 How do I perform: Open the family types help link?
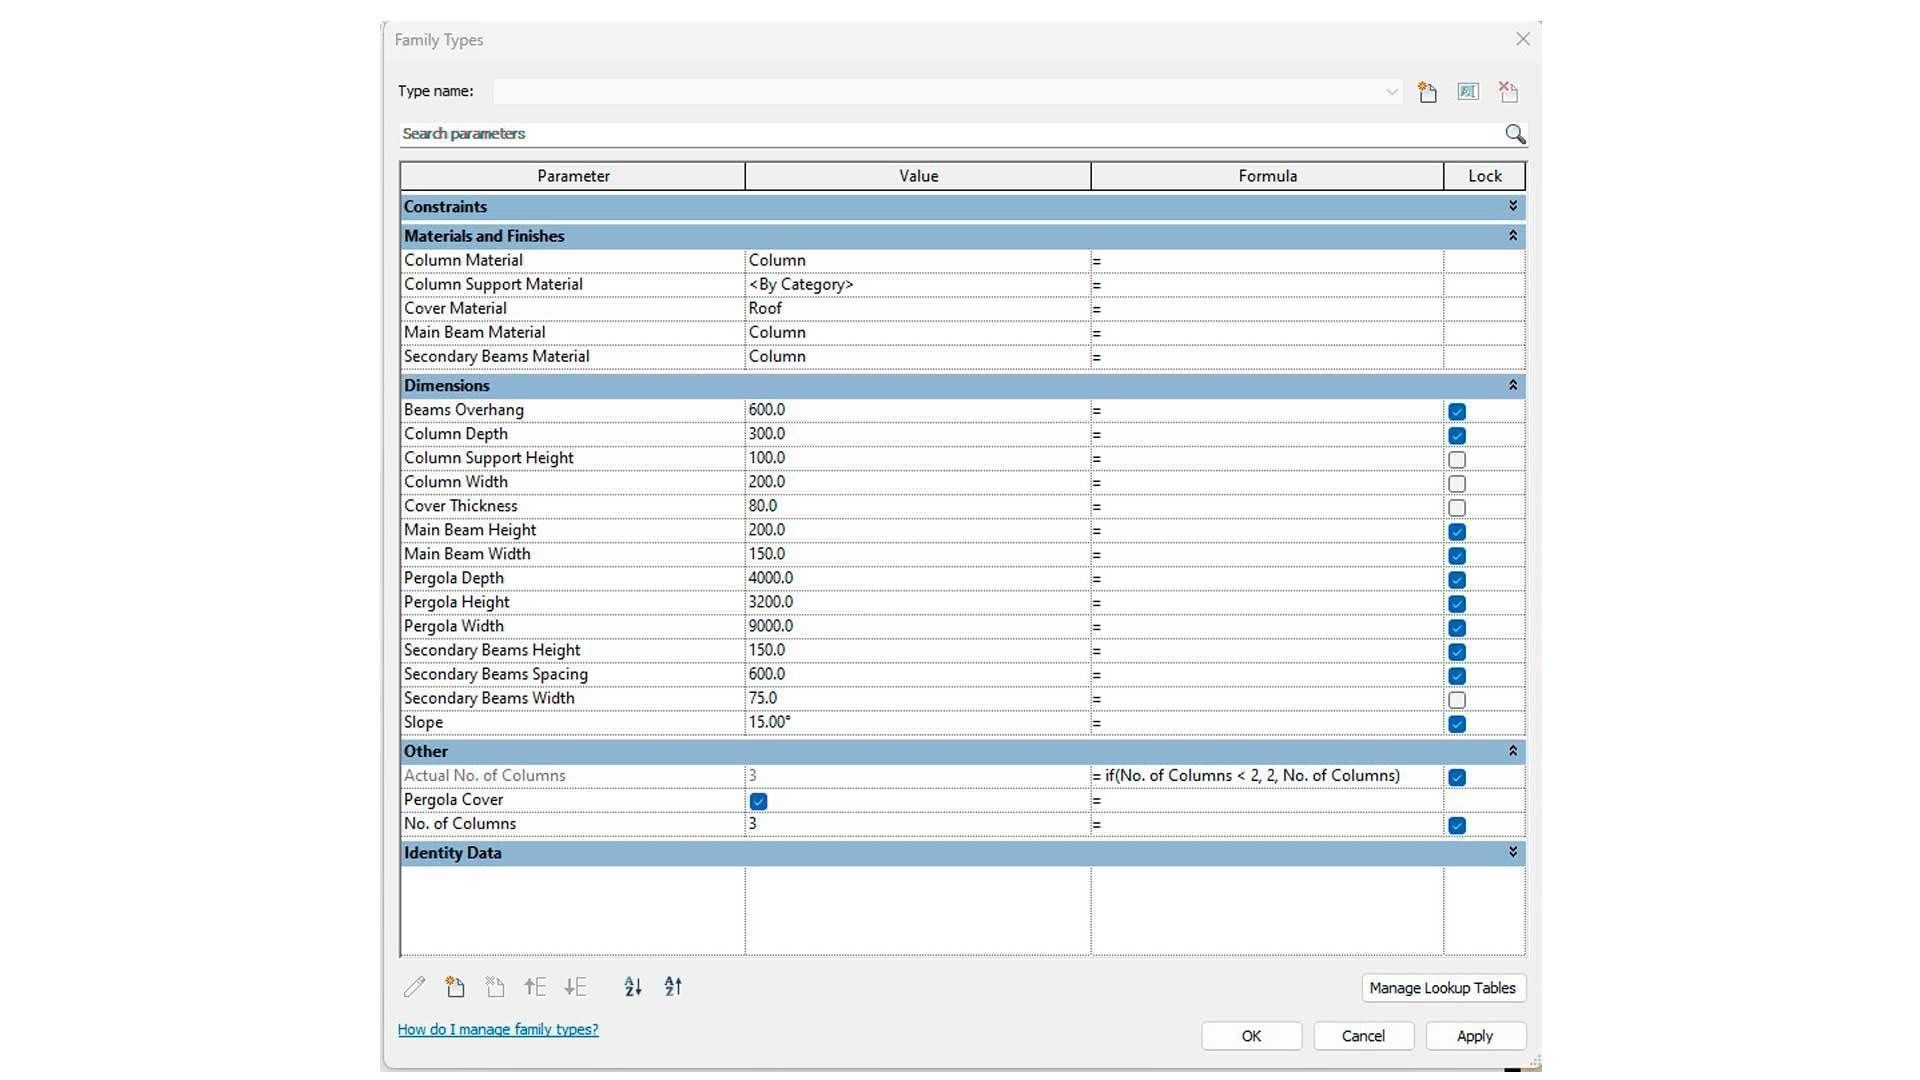(498, 1029)
